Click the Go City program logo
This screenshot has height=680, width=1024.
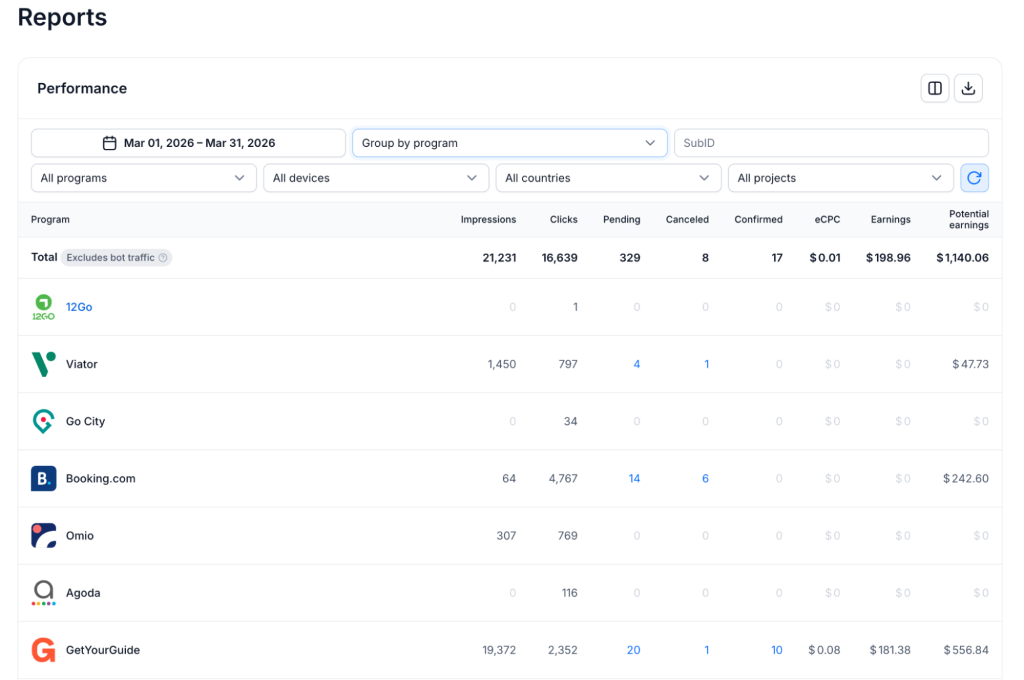click(44, 421)
